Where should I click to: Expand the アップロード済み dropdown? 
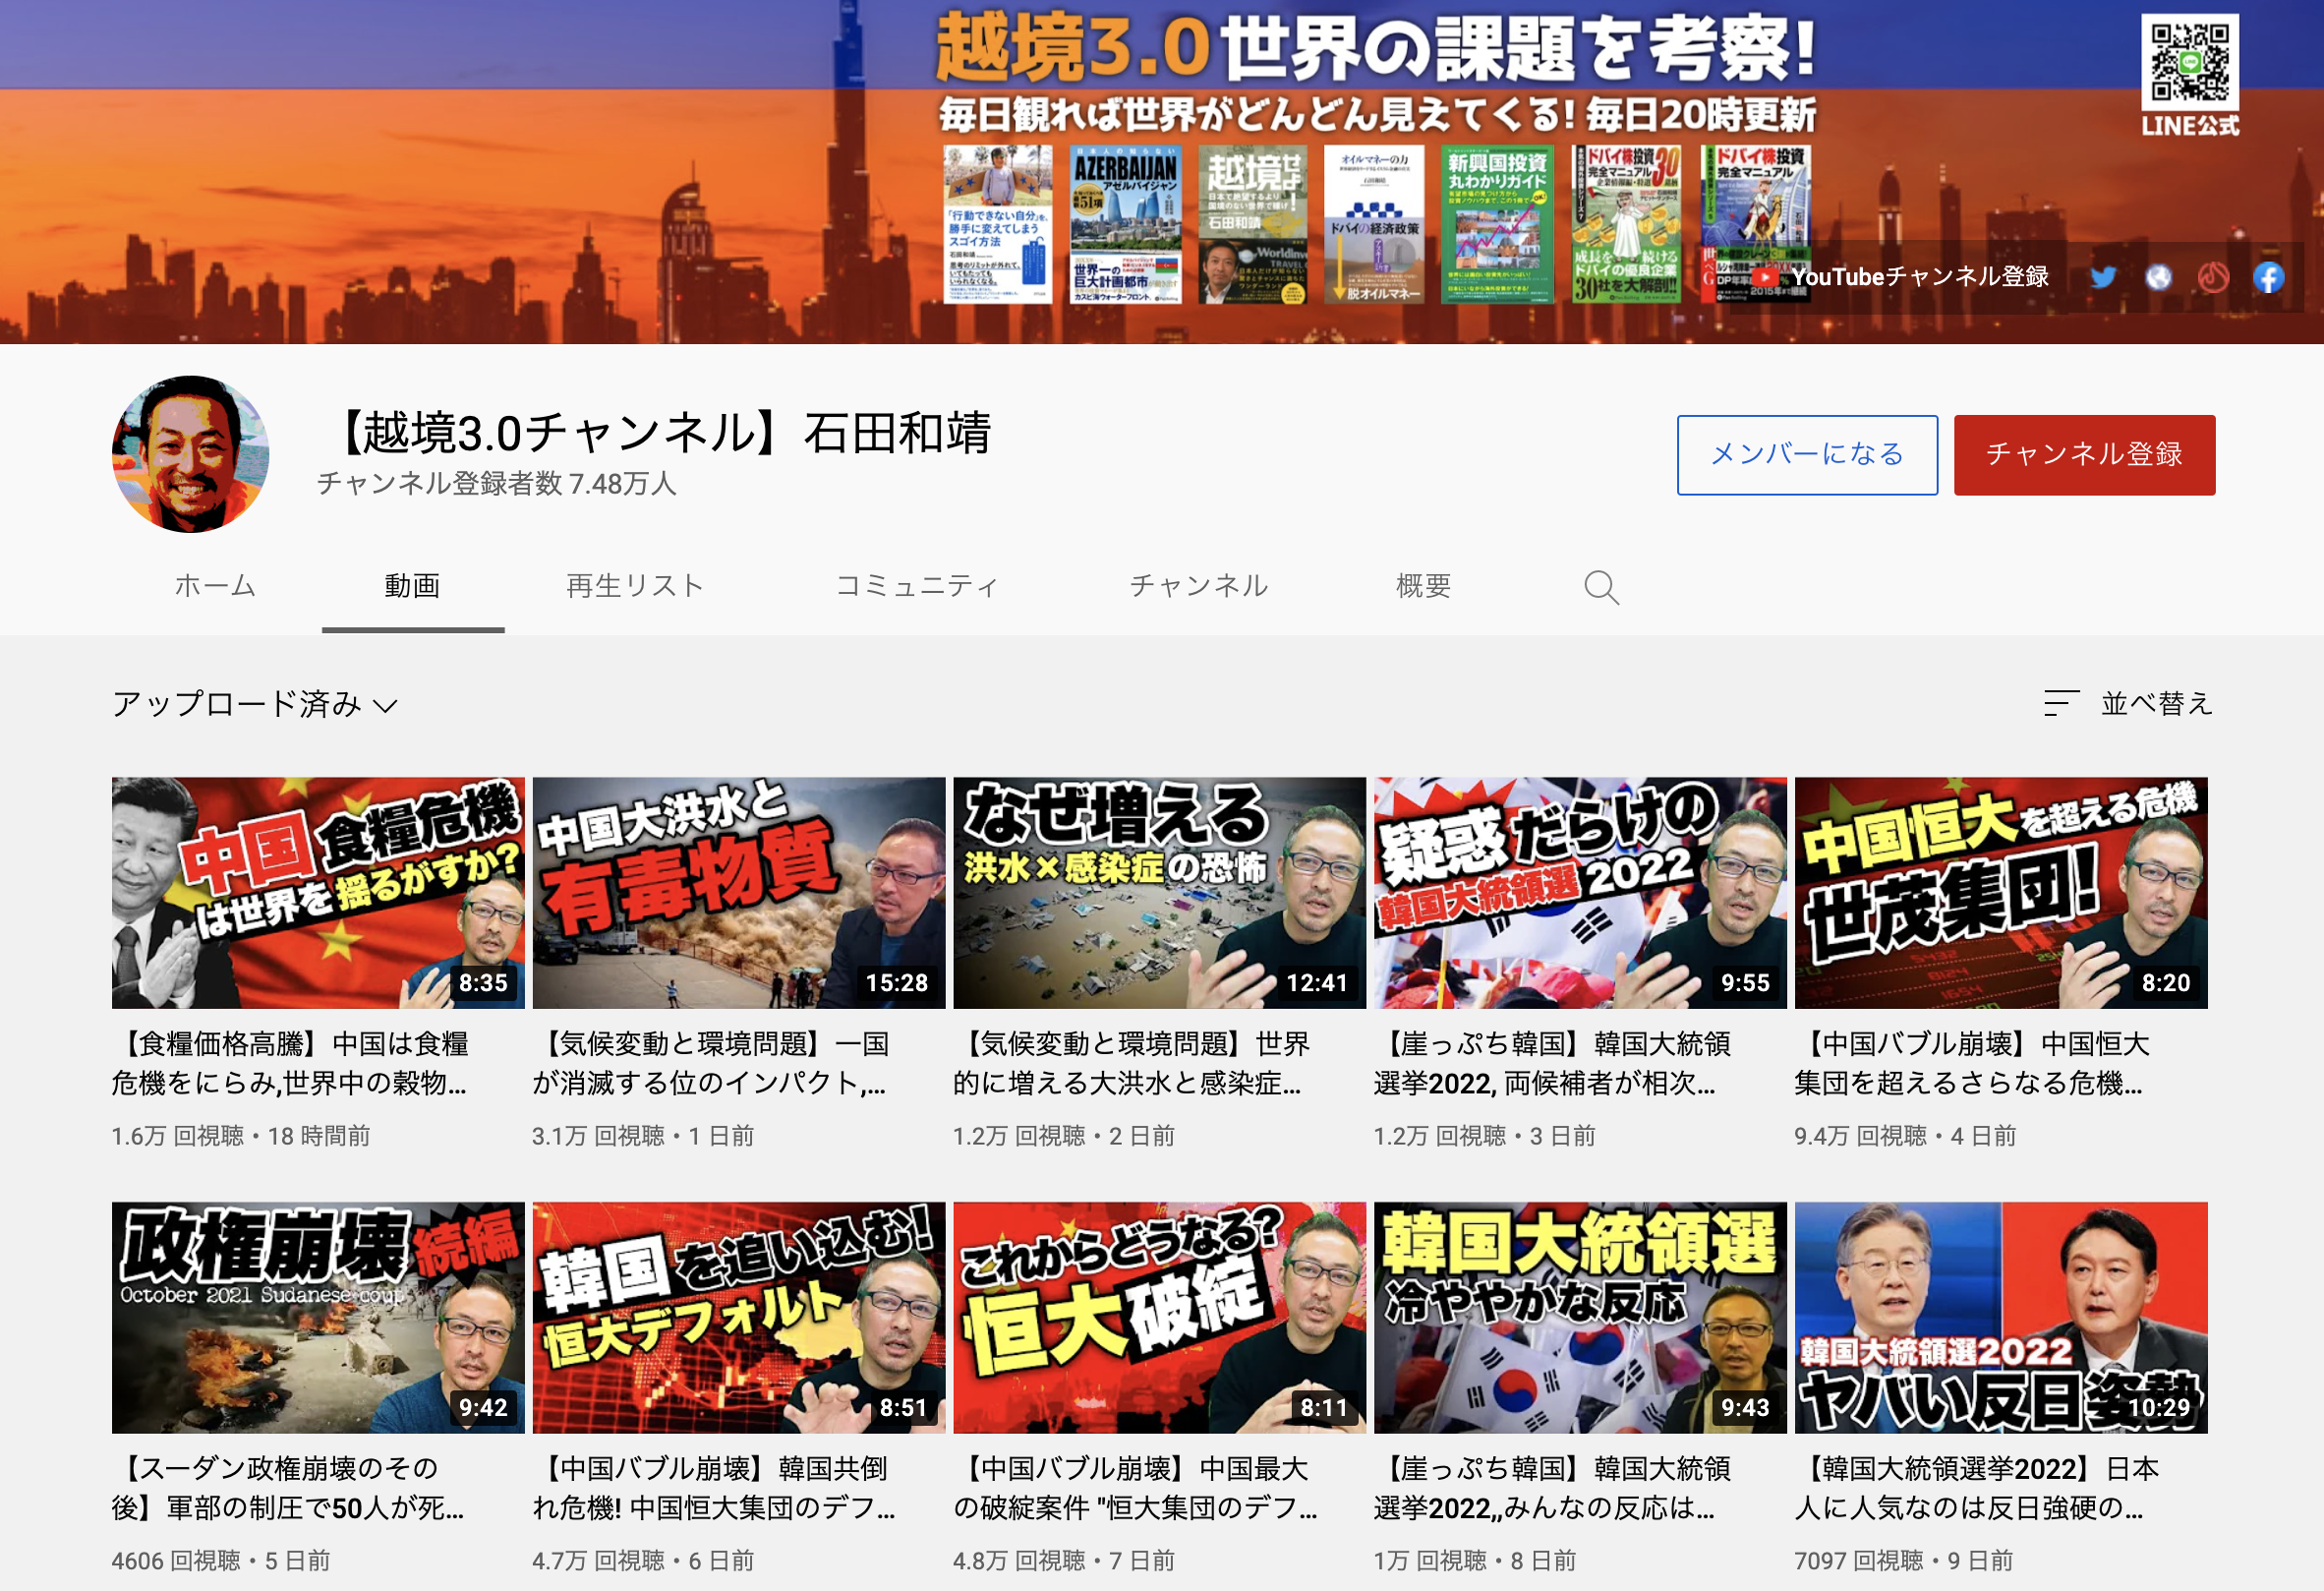(x=255, y=704)
